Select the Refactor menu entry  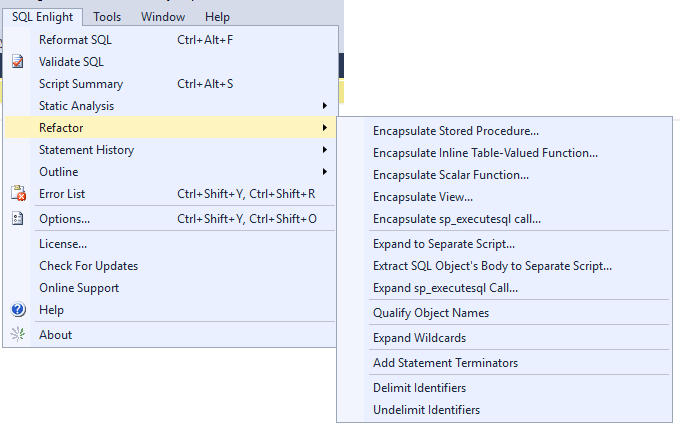(x=170, y=127)
